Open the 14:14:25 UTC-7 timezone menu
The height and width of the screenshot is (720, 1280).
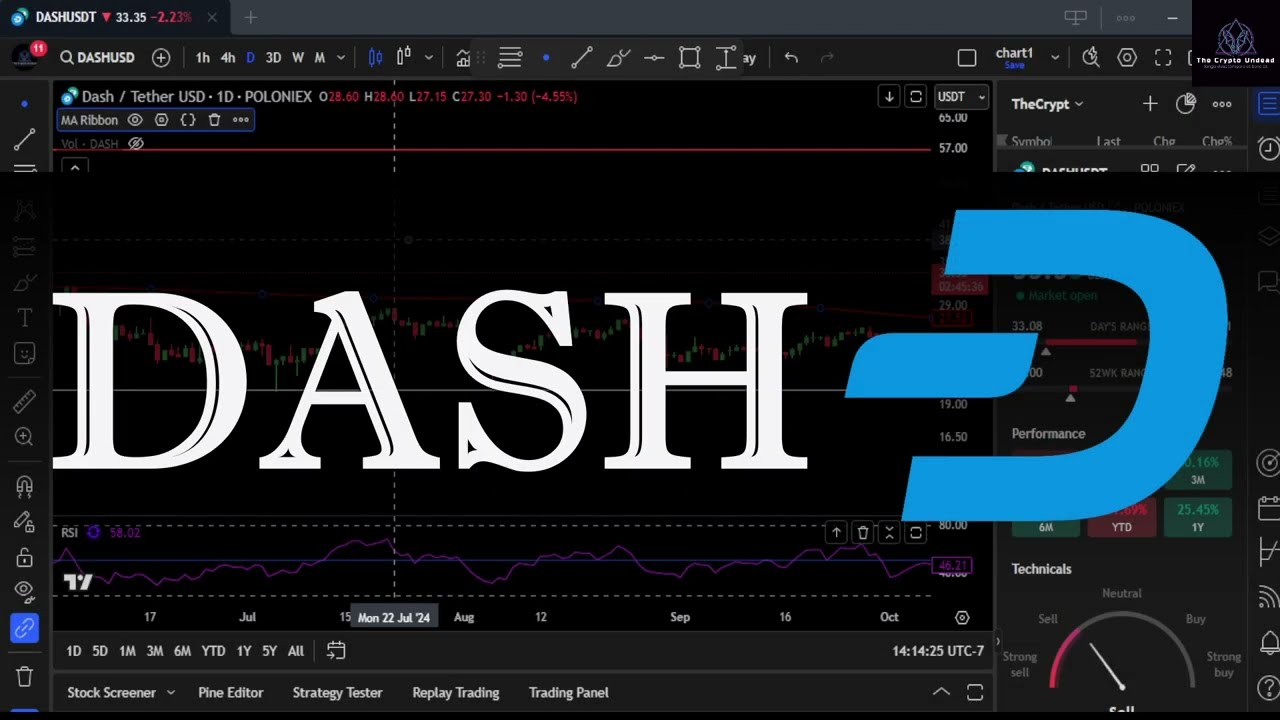click(938, 651)
